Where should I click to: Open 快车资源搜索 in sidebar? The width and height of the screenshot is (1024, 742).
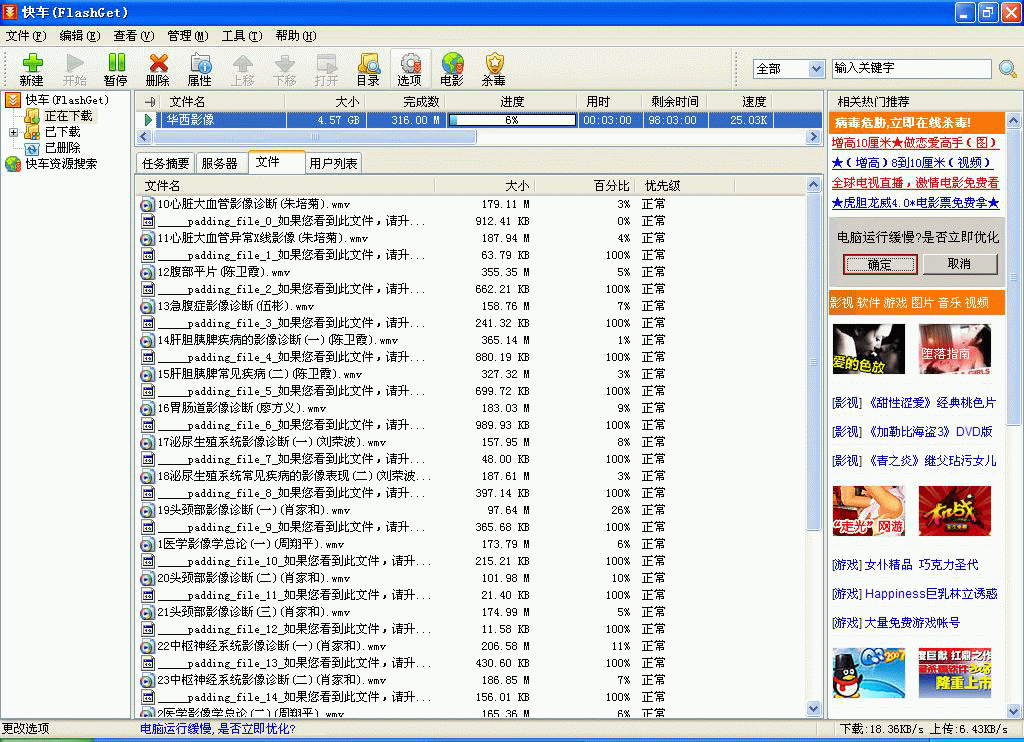61,164
